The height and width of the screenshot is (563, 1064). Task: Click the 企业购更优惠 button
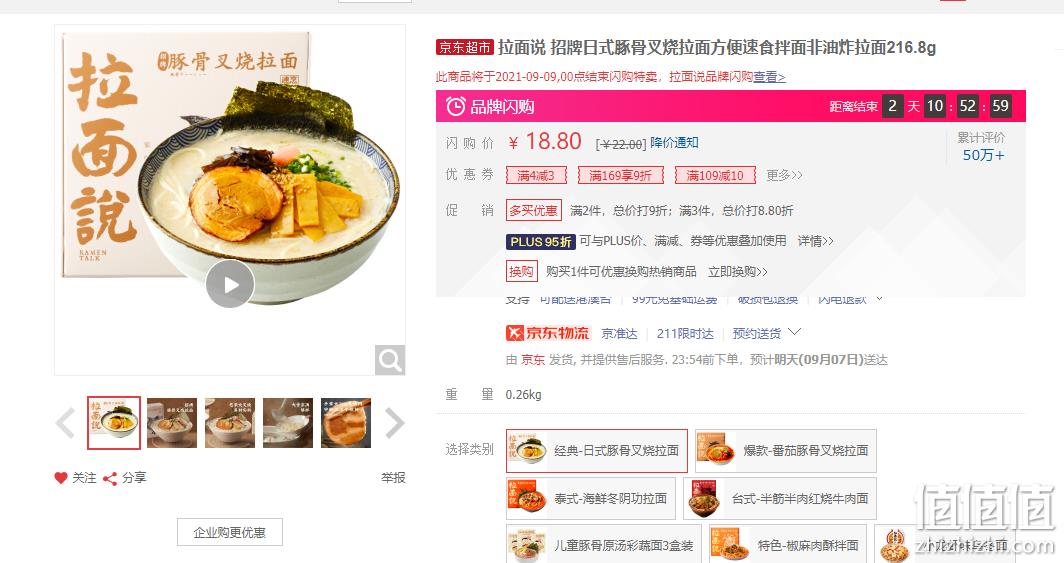[x=229, y=532]
